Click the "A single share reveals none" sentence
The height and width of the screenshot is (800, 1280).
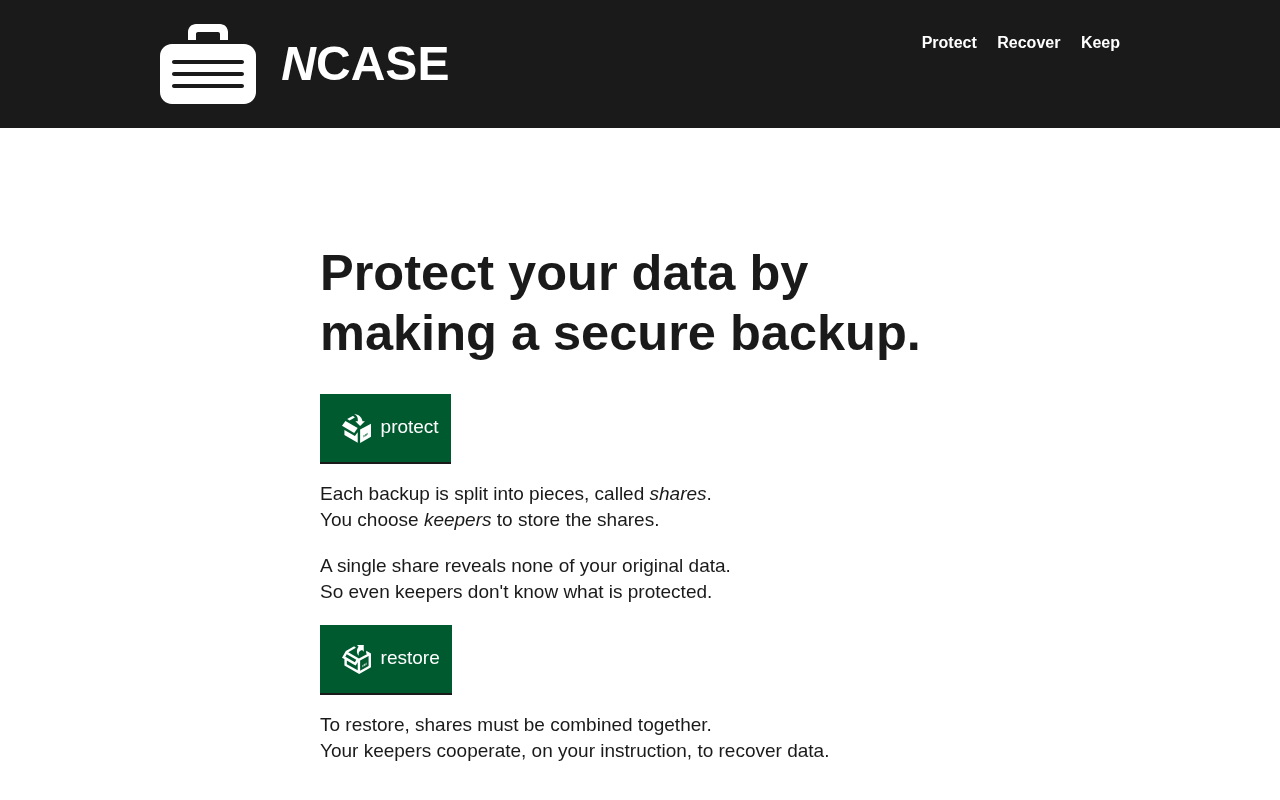click(525, 566)
